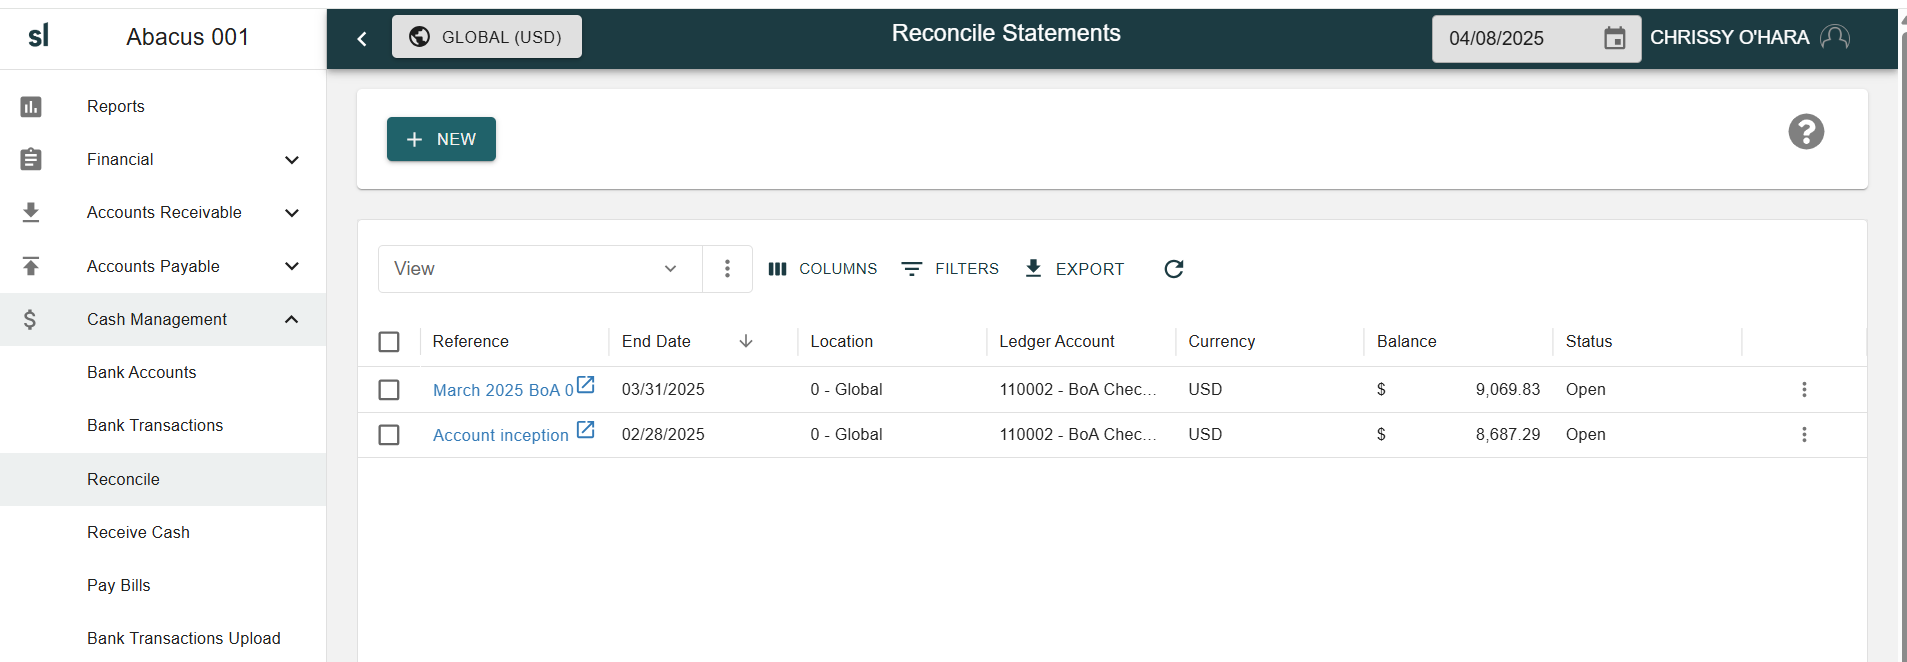Open Reports from the bar chart icon
The image size is (1907, 662).
tap(31, 106)
